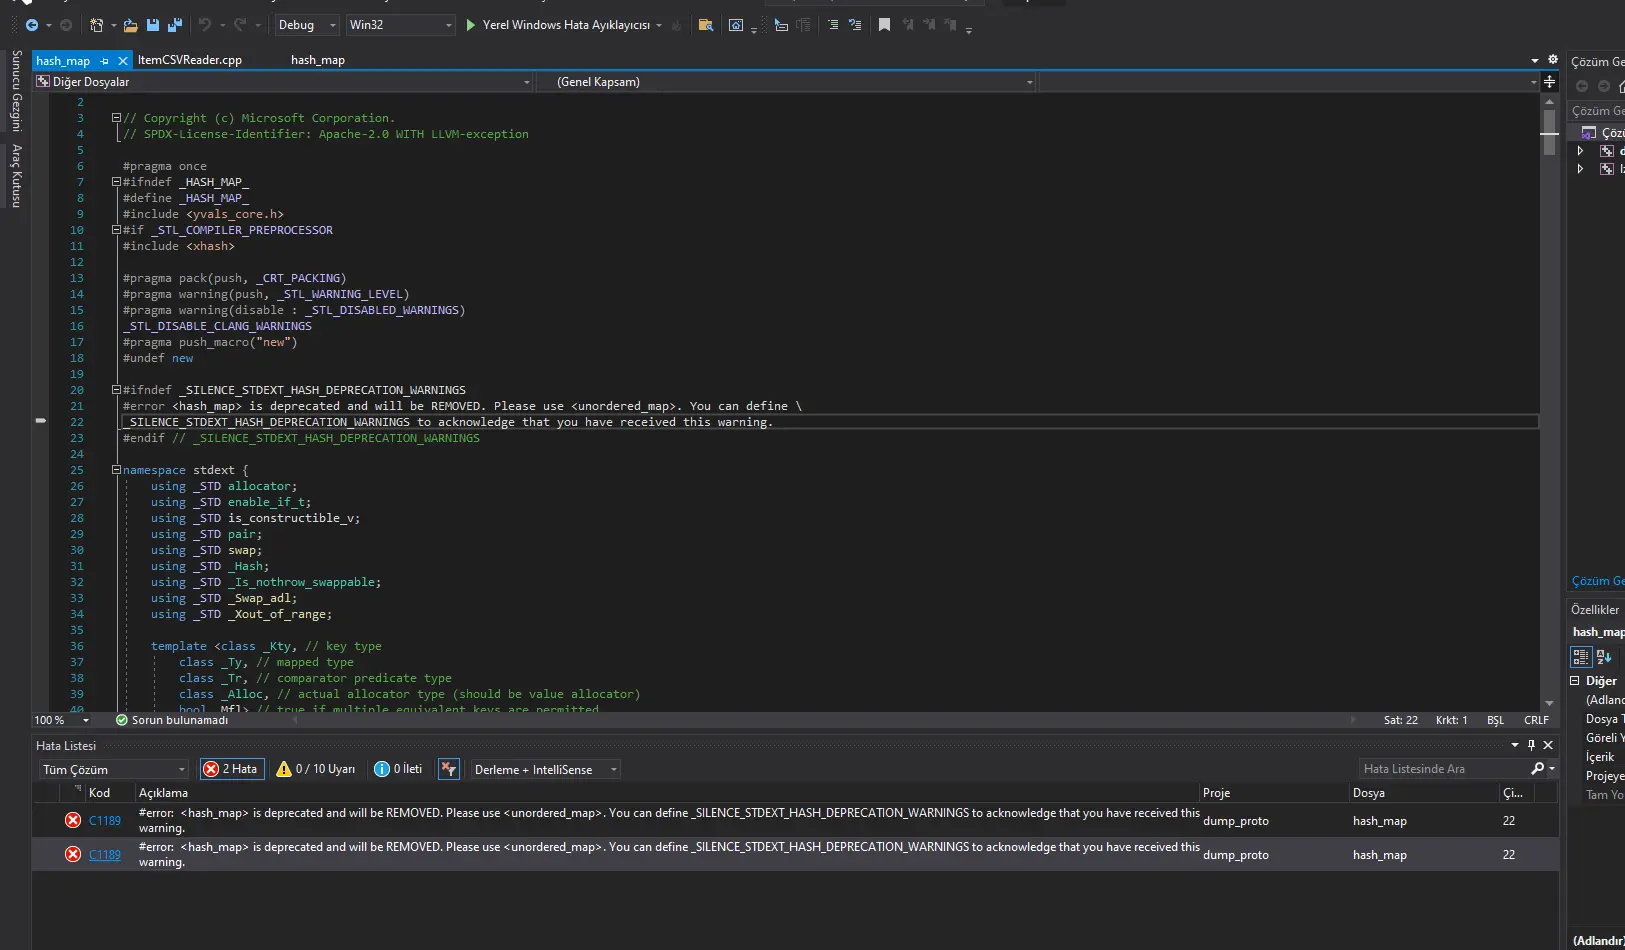Click scroll up arrow of editor scrollbar
1625x950 pixels.
coord(1549,101)
